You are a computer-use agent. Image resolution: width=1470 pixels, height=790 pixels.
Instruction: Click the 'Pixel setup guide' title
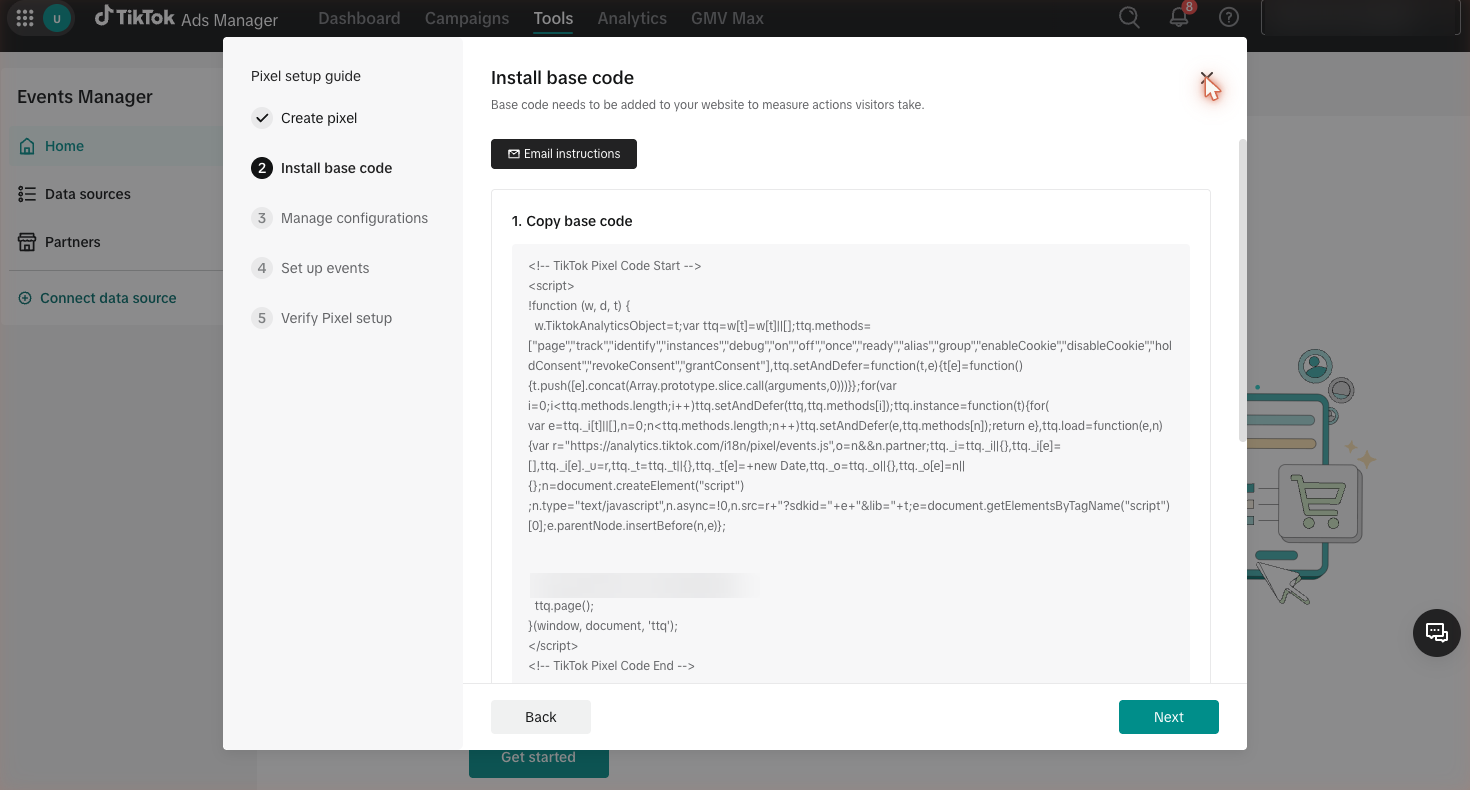[x=306, y=76]
